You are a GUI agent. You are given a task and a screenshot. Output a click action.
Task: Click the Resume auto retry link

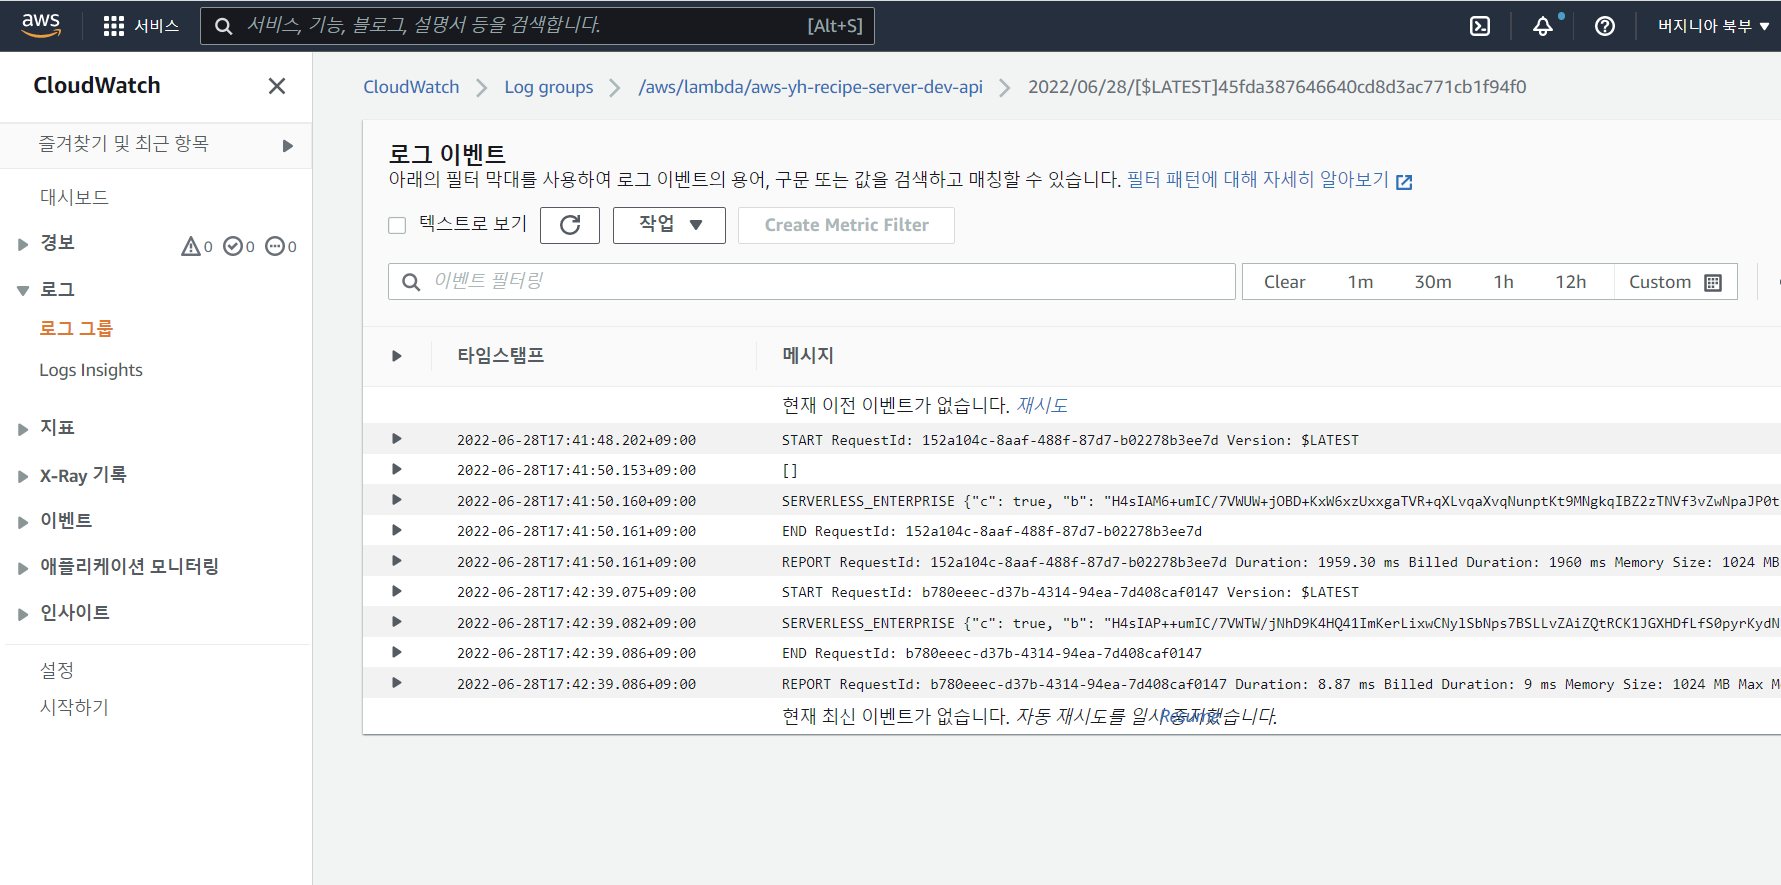1189,716
